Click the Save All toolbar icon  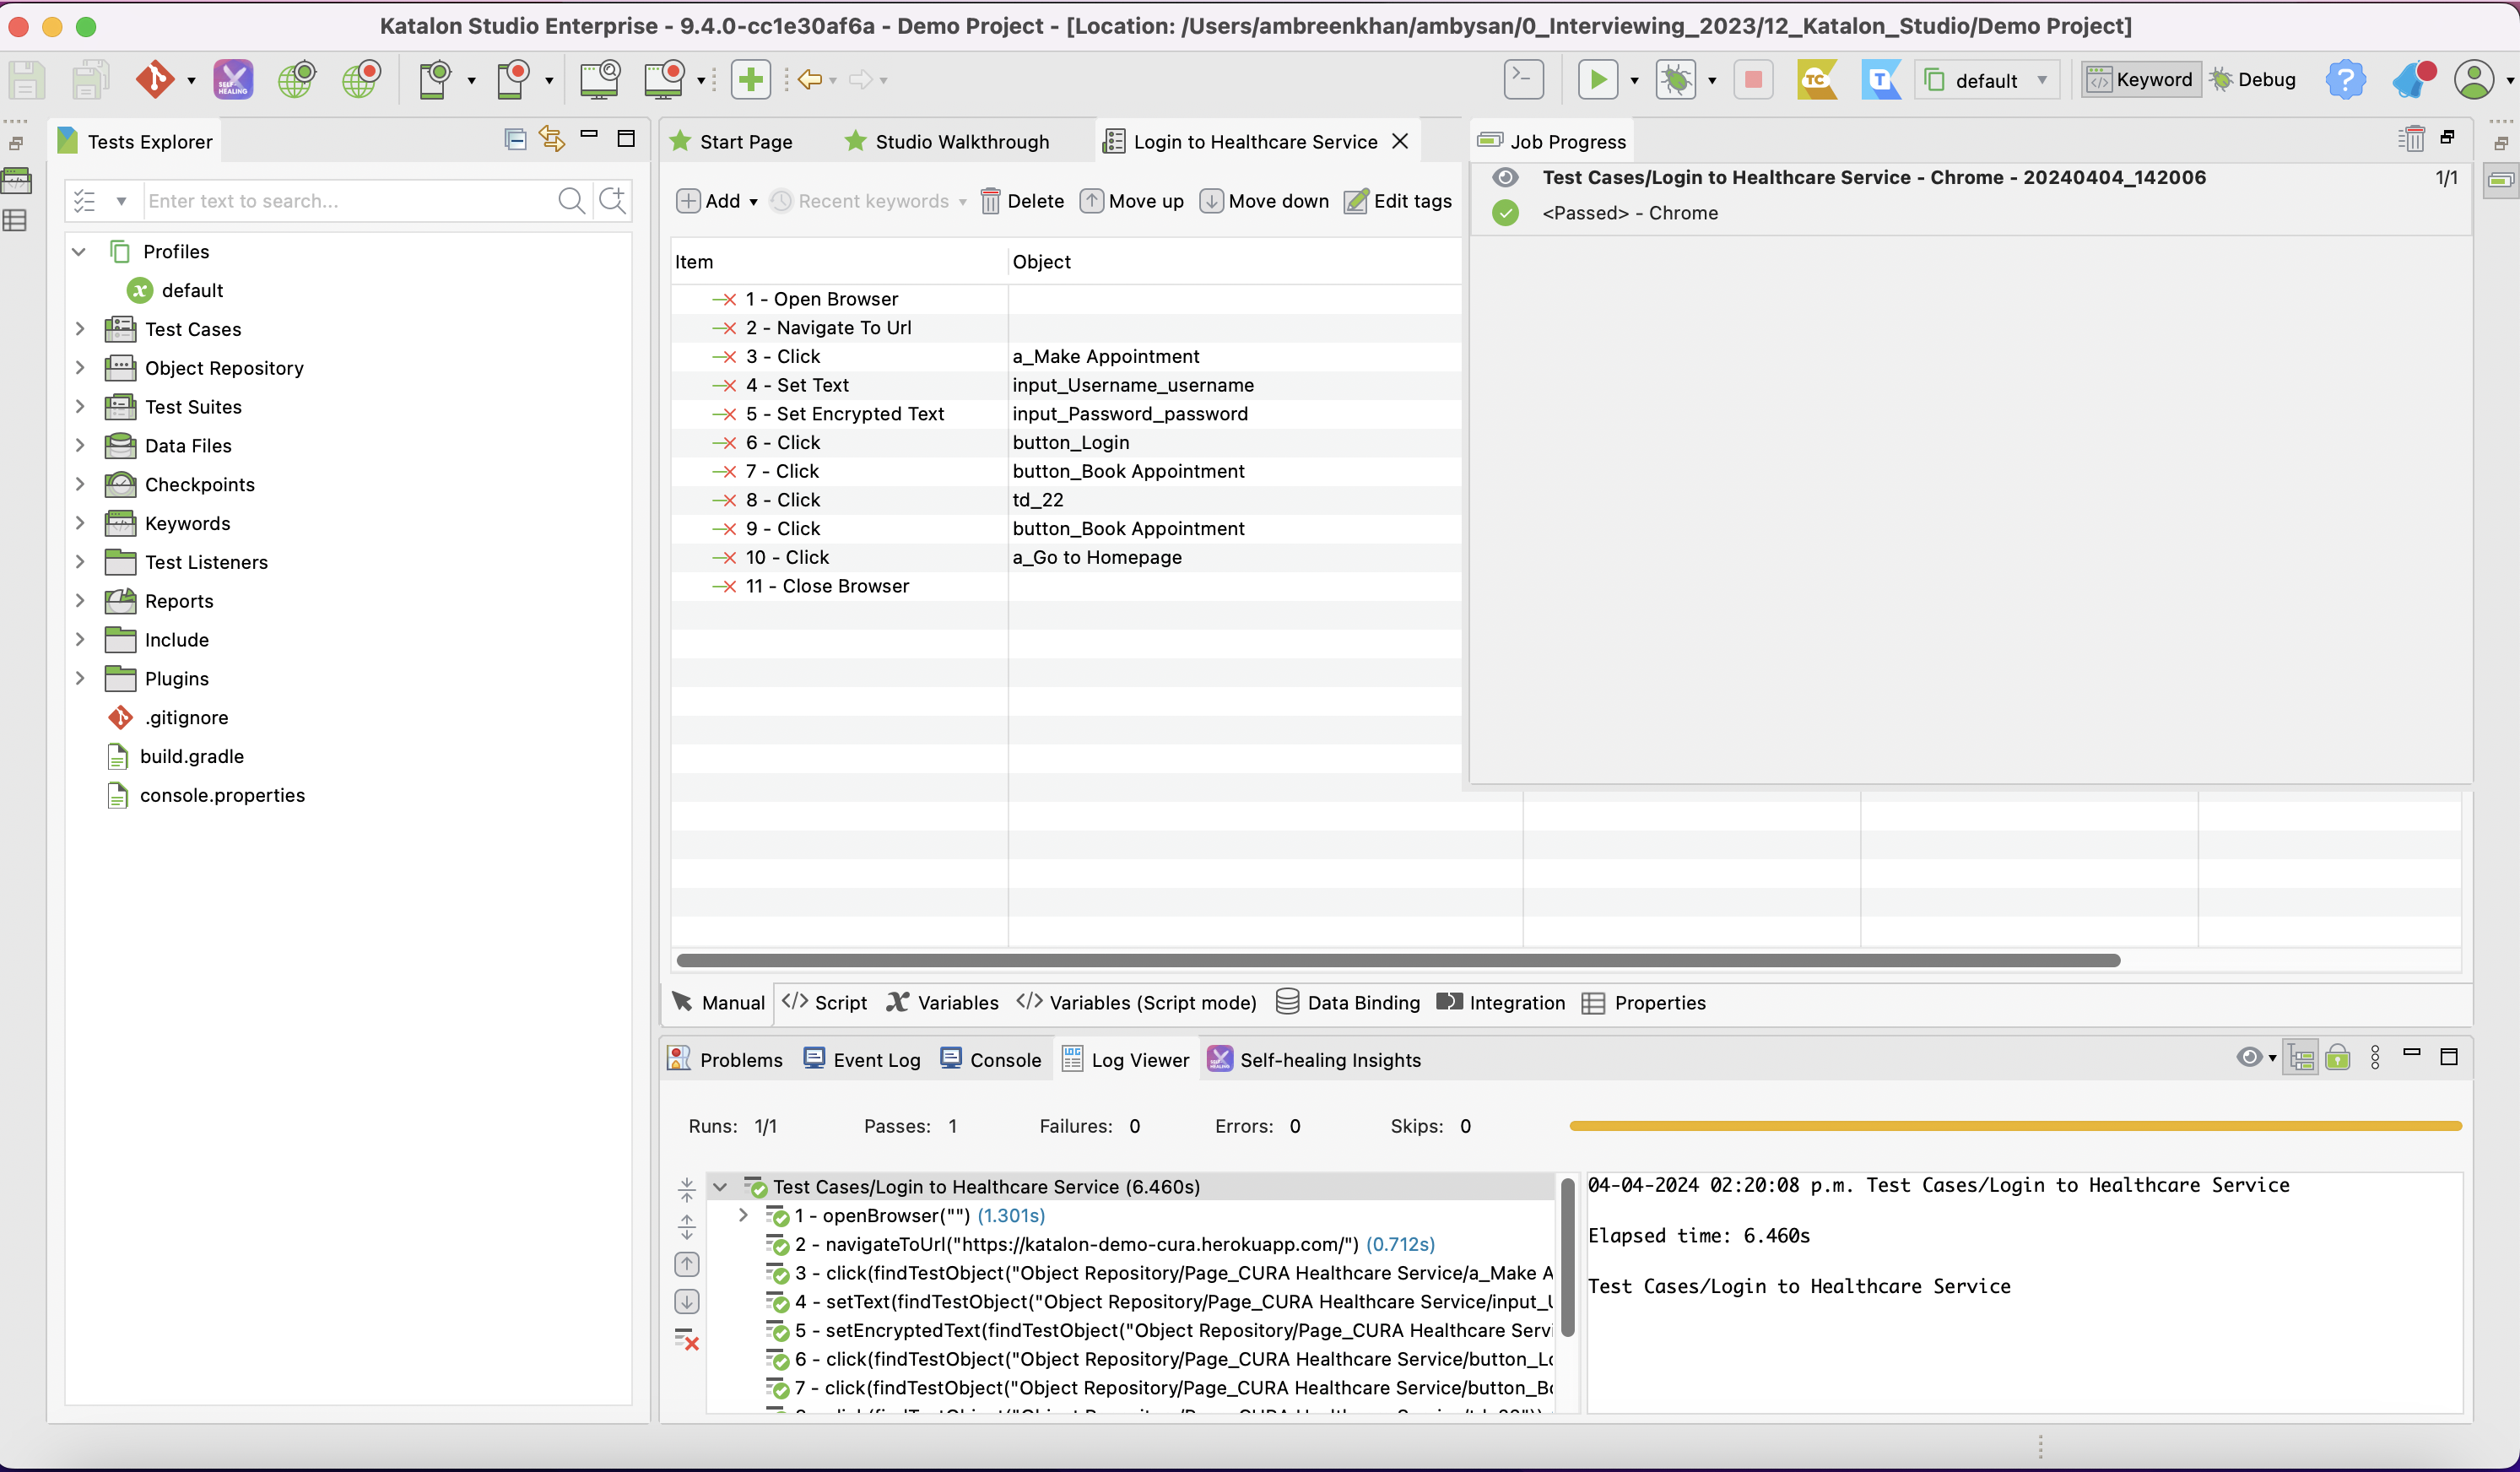90,80
